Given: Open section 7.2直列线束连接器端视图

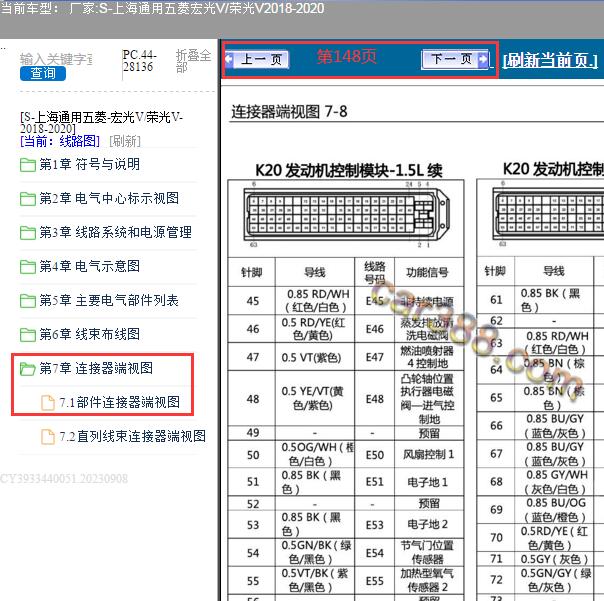Looking at the screenshot, I should [x=133, y=436].
